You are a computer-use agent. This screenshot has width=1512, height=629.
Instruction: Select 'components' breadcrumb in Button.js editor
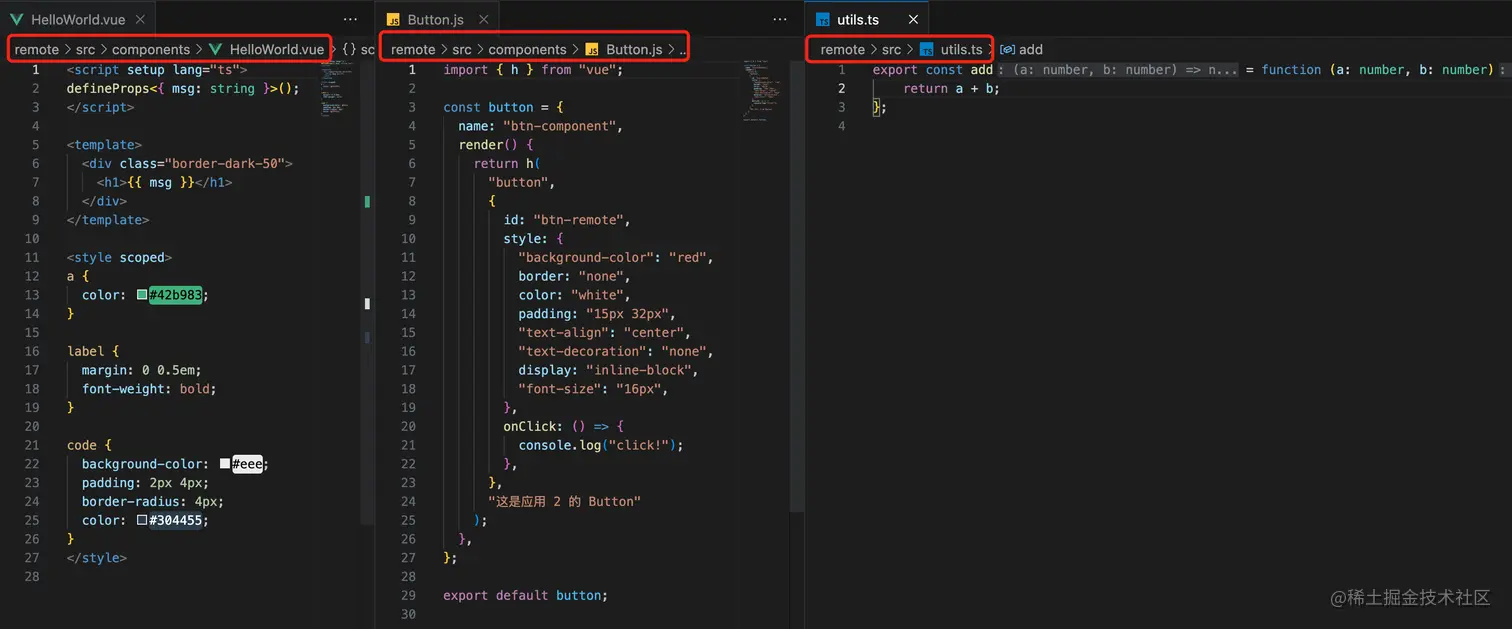pyautogui.click(x=528, y=49)
